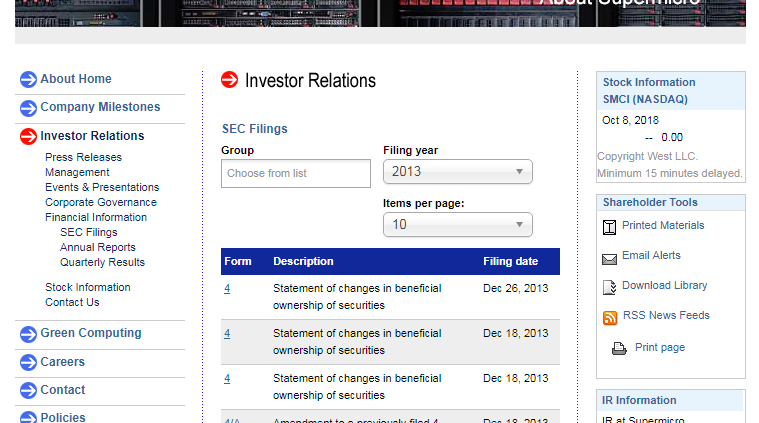Open the Contact main menu item
The width and height of the screenshot is (759, 423).
point(63,390)
